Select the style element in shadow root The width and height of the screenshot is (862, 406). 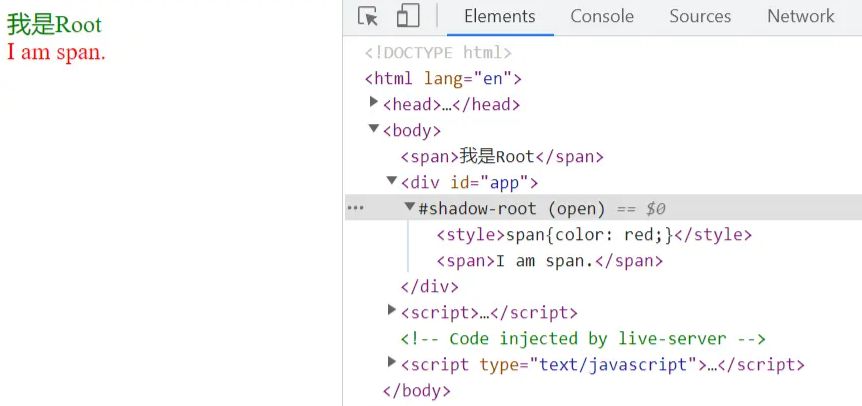coord(593,235)
